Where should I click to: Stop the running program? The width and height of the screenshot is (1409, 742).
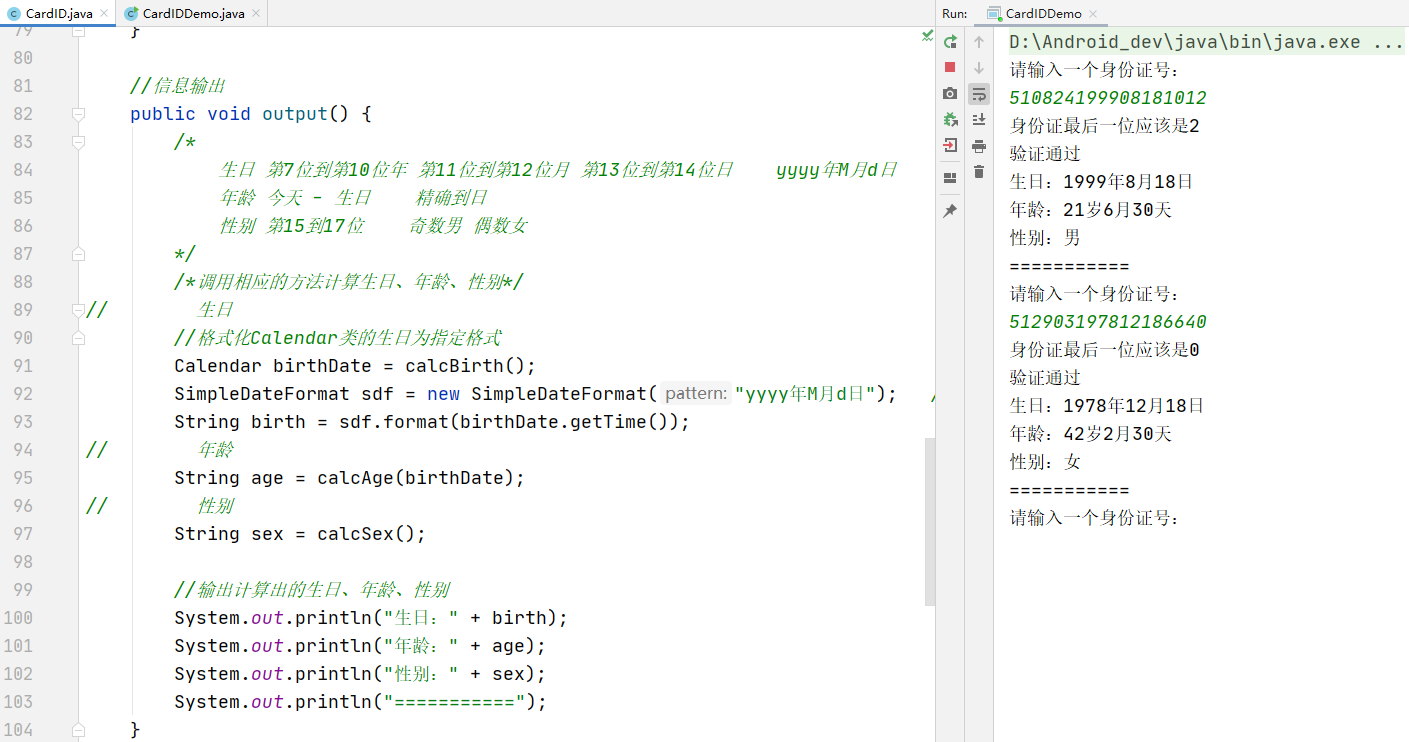950,67
